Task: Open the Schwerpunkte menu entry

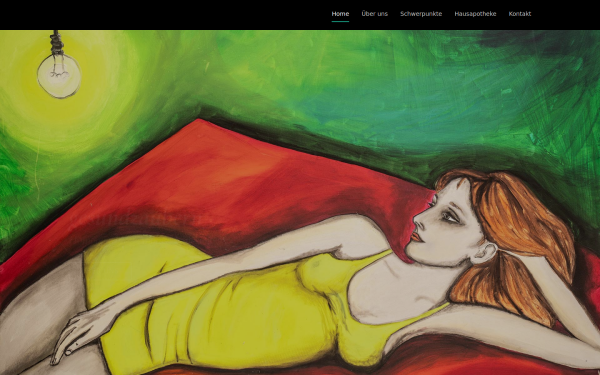Action: point(421,14)
